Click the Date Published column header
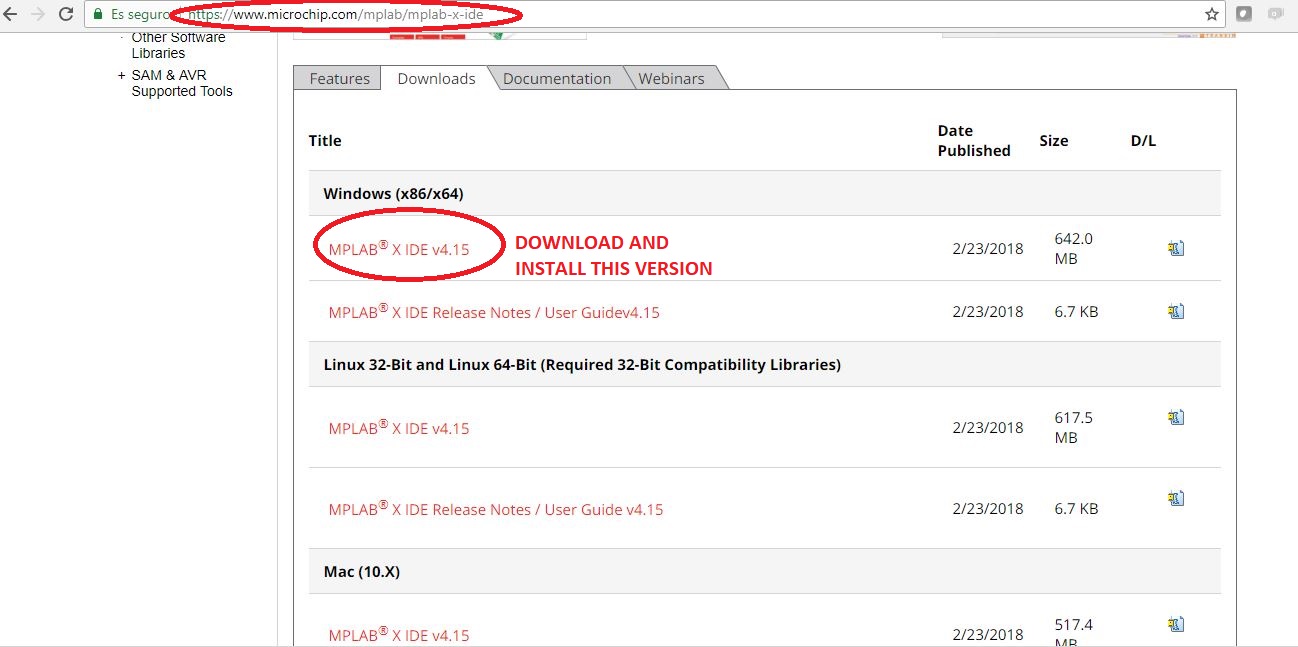Viewport: 1298px width, 647px height. pyautogui.click(x=974, y=141)
